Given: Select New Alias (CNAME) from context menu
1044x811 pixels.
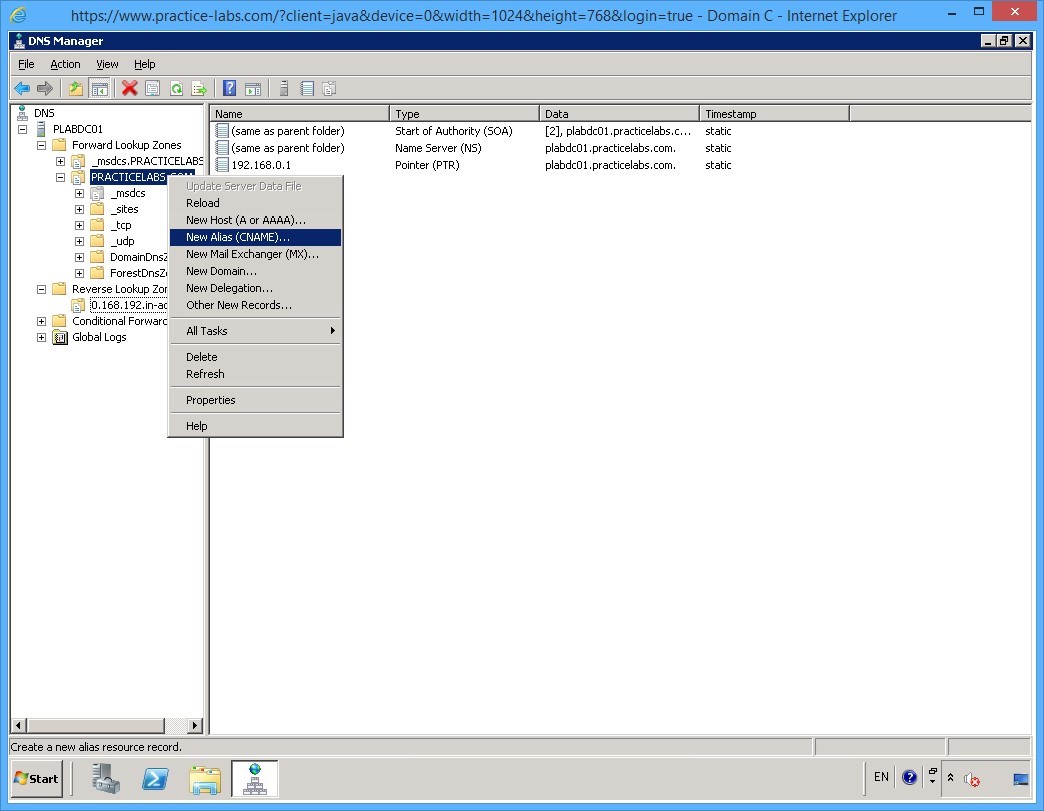Looking at the screenshot, I should tap(238, 237).
